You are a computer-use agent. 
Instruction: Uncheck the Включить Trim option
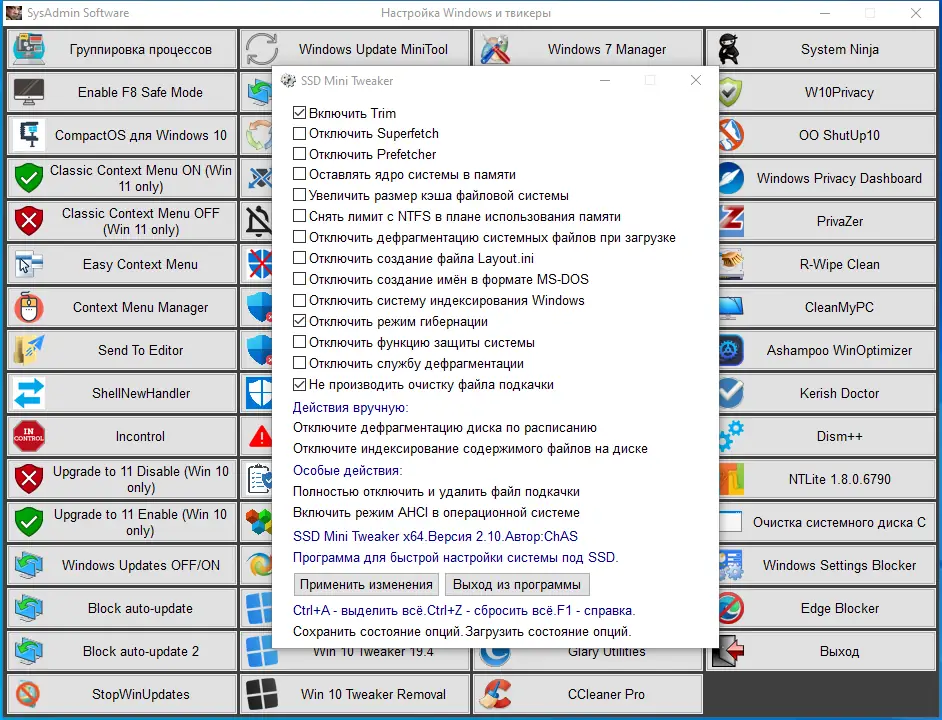pyautogui.click(x=297, y=113)
